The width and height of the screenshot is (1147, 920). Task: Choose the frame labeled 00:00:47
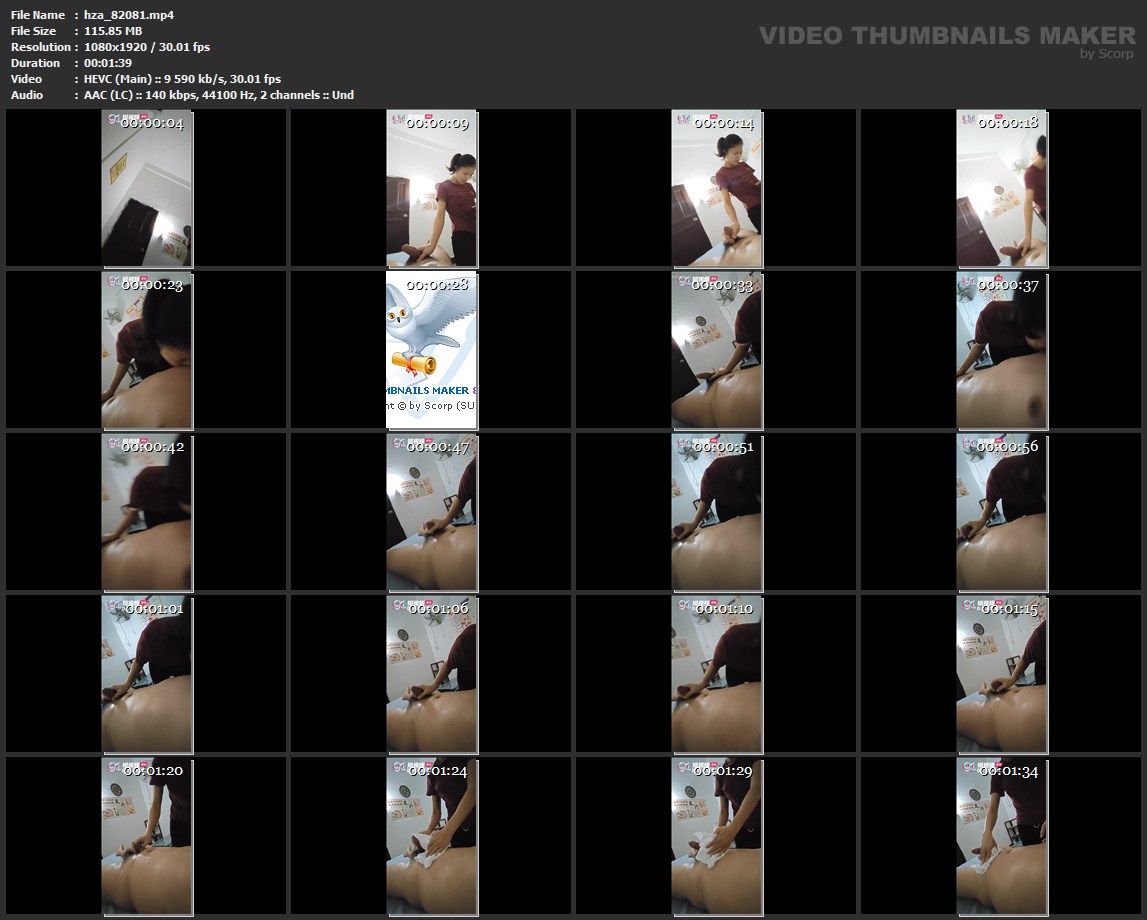point(432,512)
